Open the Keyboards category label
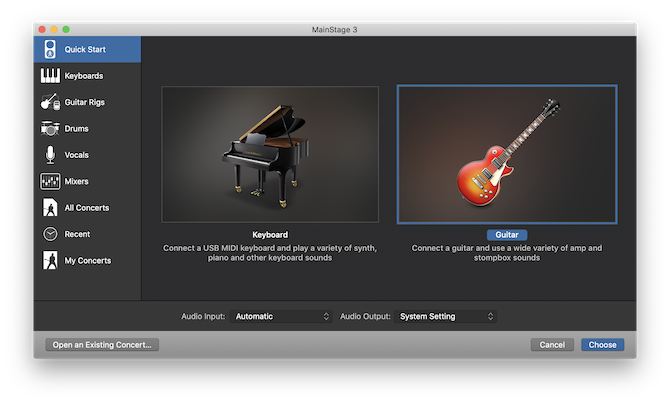Viewport: 670px width, 403px height. [84, 76]
